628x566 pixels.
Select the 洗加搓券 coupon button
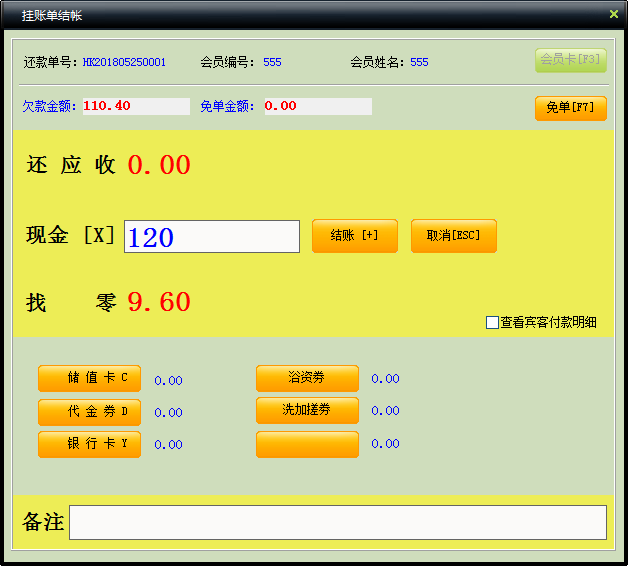click(x=307, y=410)
